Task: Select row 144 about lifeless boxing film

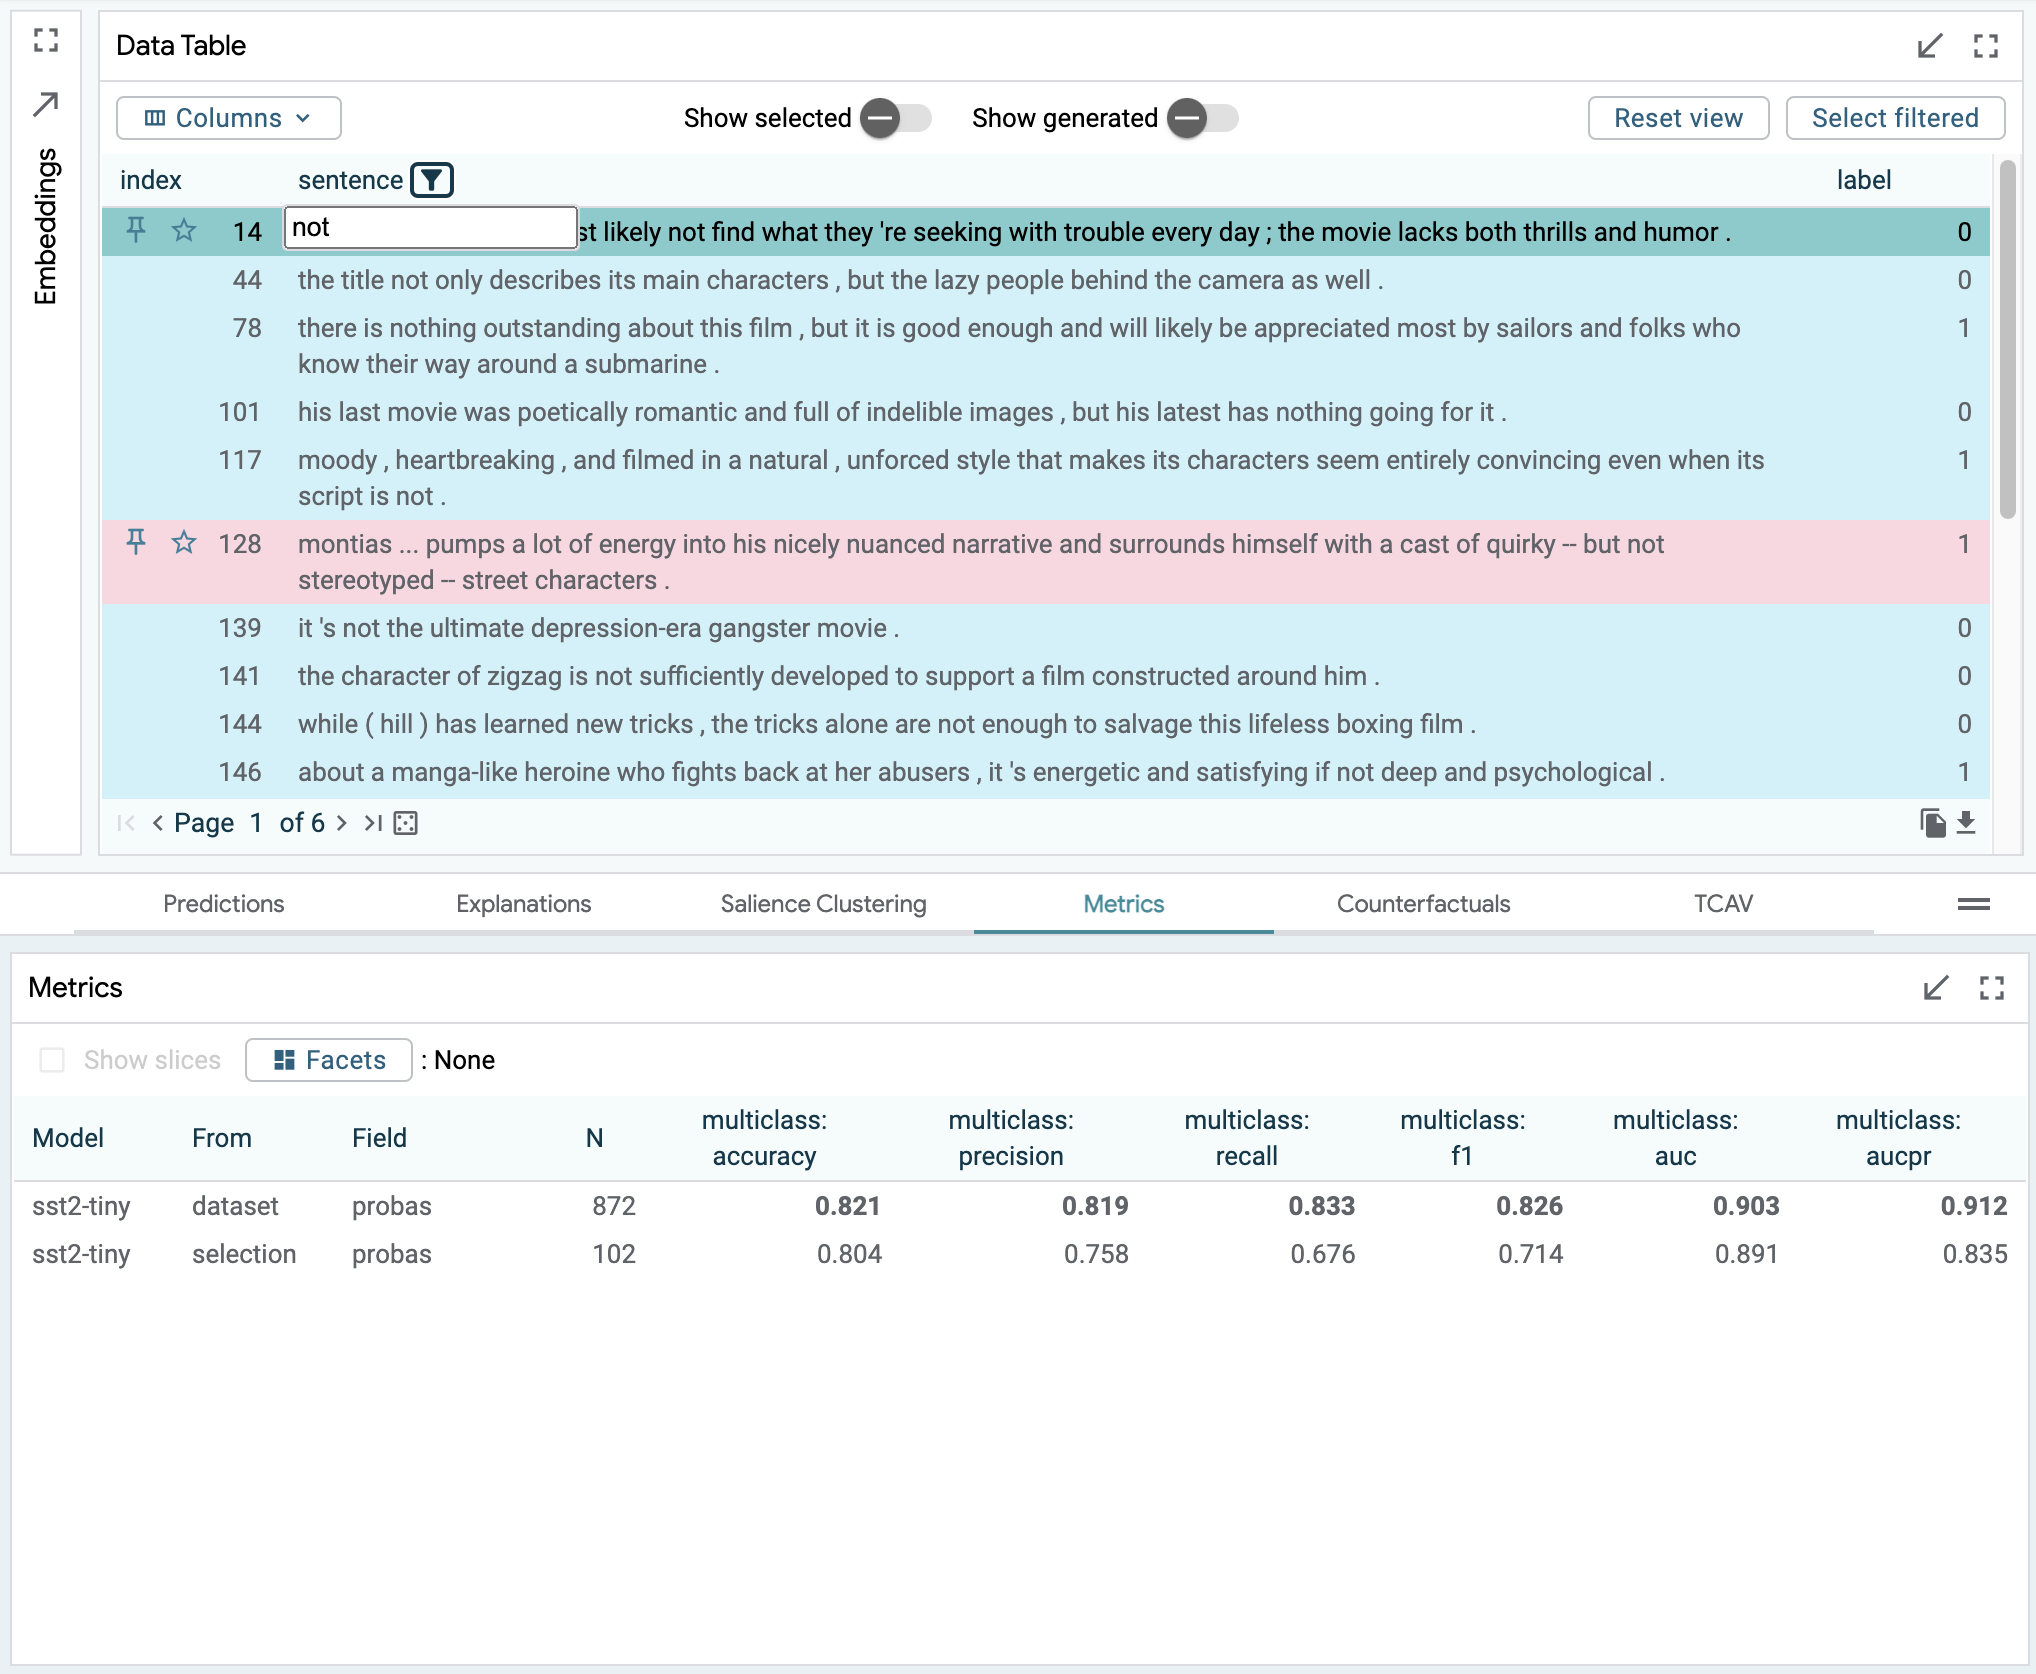Action: pos(1046,724)
